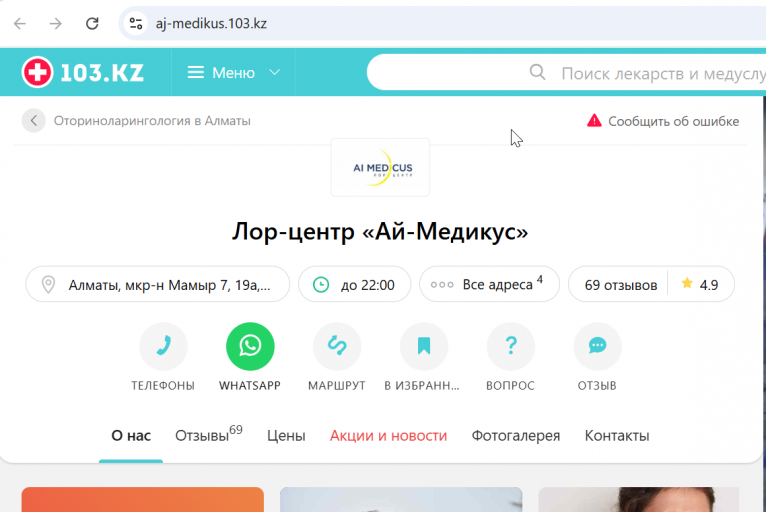Focus the Поиск лекарств search field
766x512 pixels.
coord(567,72)
